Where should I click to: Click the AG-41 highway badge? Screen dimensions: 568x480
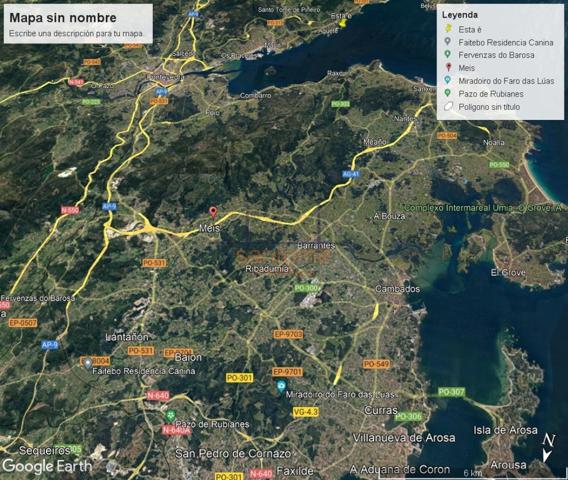[351, 174]
